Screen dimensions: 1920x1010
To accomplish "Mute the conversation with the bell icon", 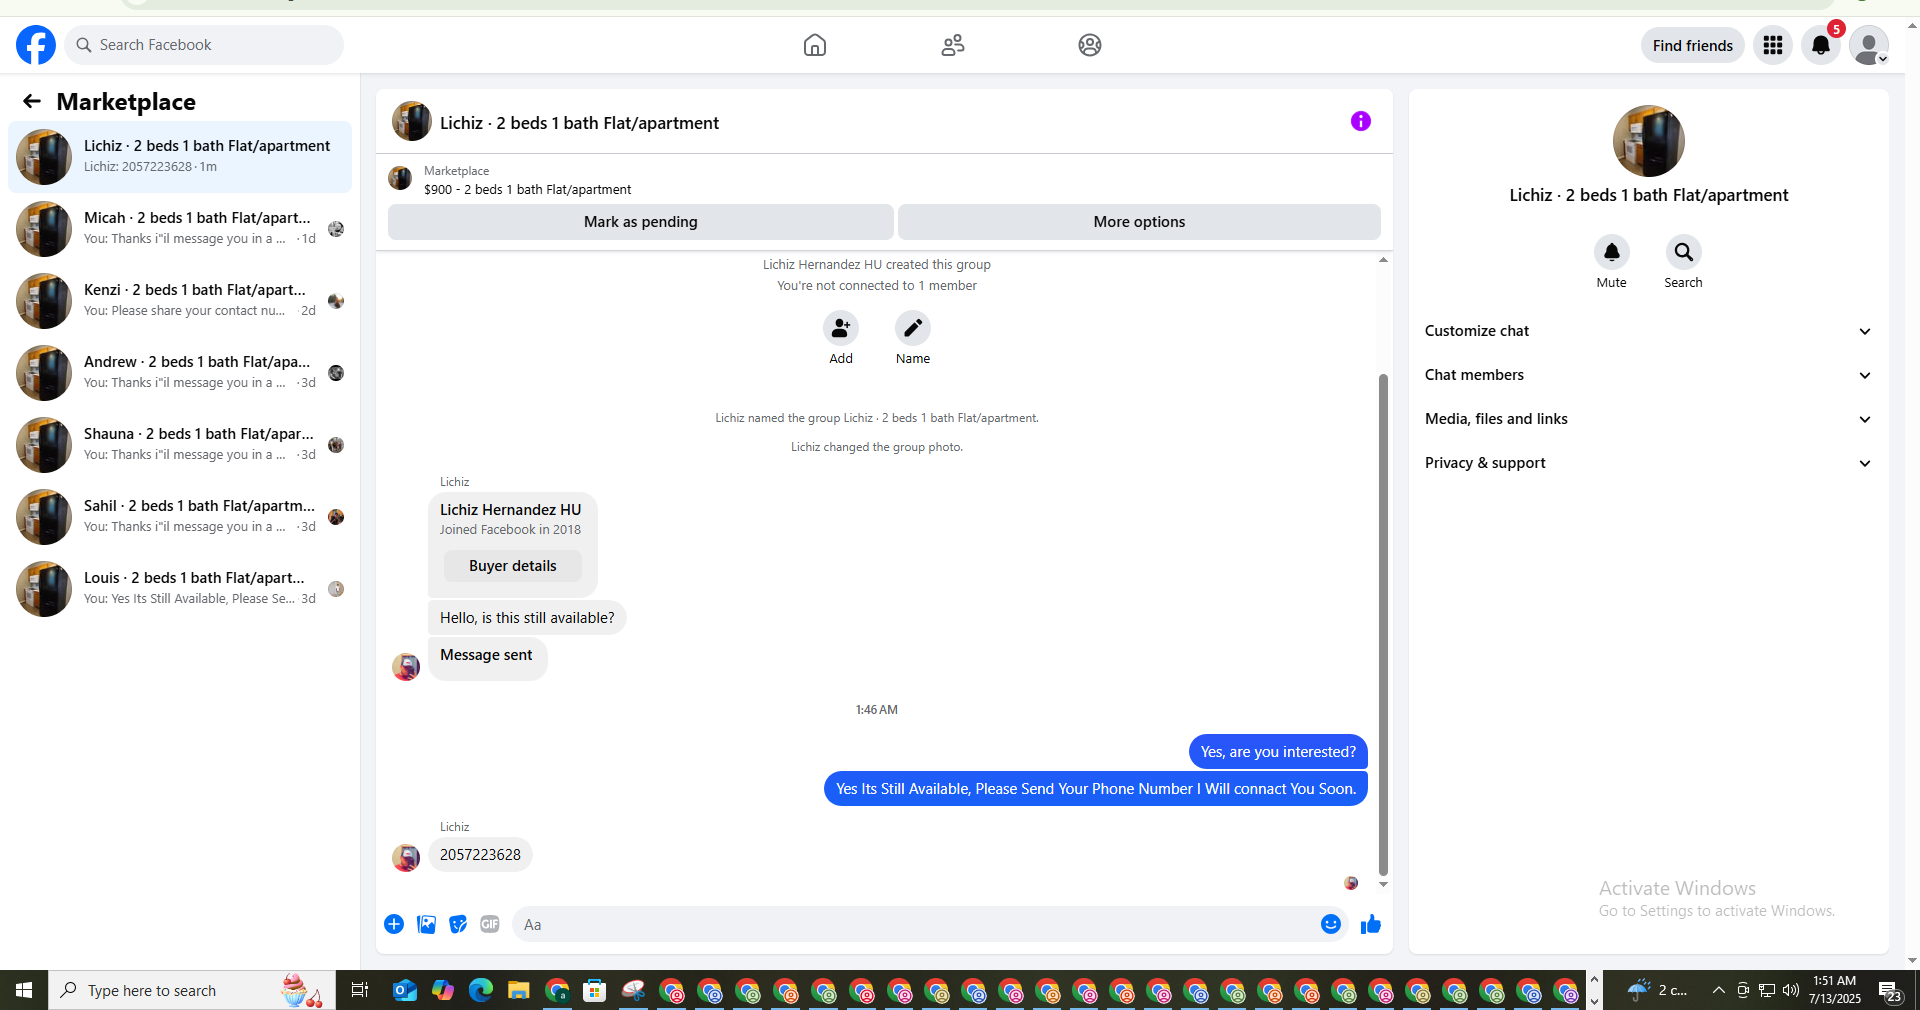I will [1612, 252].
